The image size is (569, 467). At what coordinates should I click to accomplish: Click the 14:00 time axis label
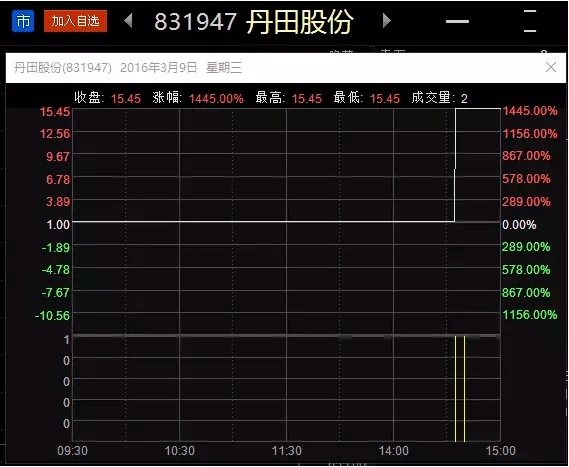tap(393, 451)
